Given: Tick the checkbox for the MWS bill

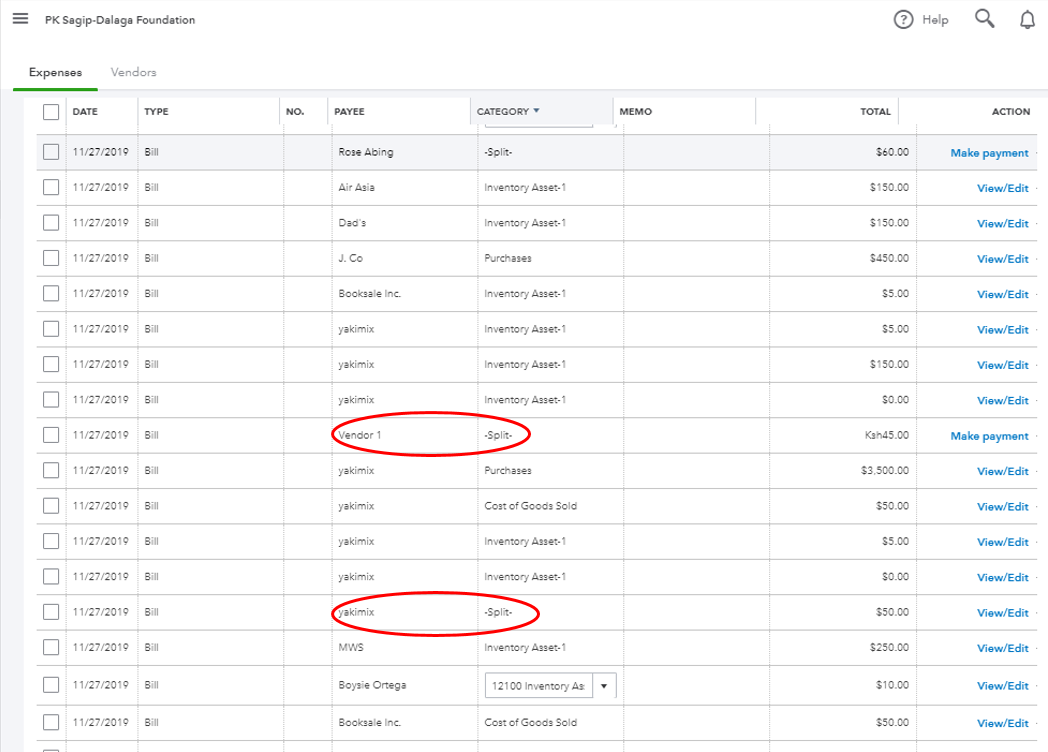Looking at the screenshot, I should pyautogui.click(x=51, y=647).
